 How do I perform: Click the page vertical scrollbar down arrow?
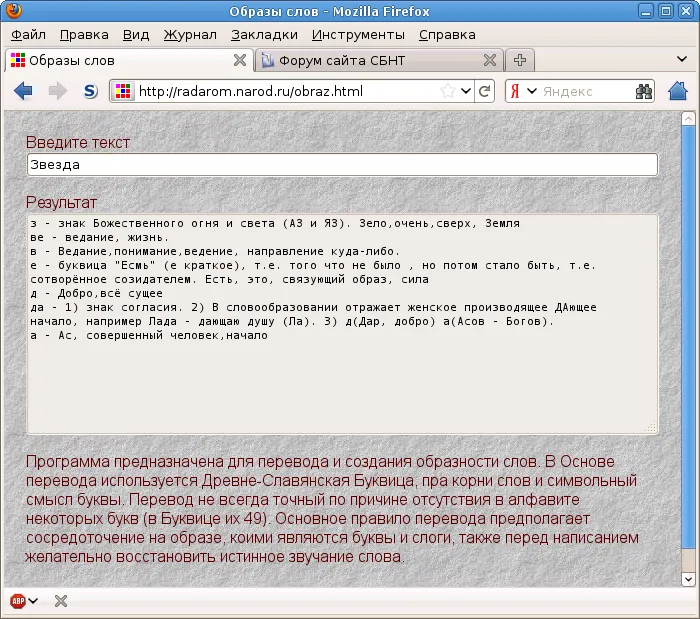click(x=688, y=580)
